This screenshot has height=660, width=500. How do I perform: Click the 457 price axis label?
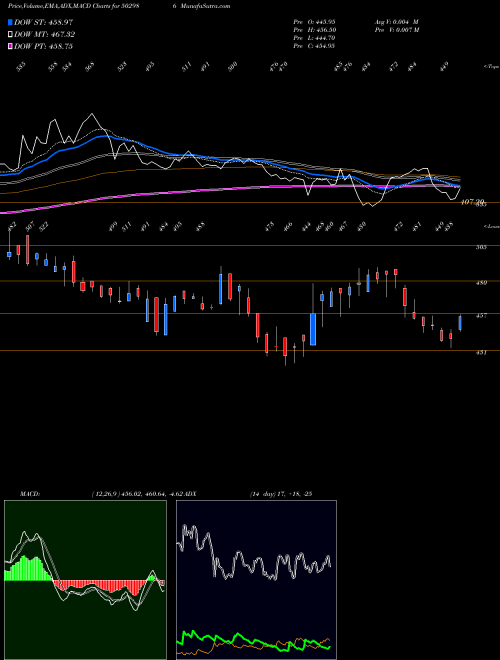click(x=481, y=315)
